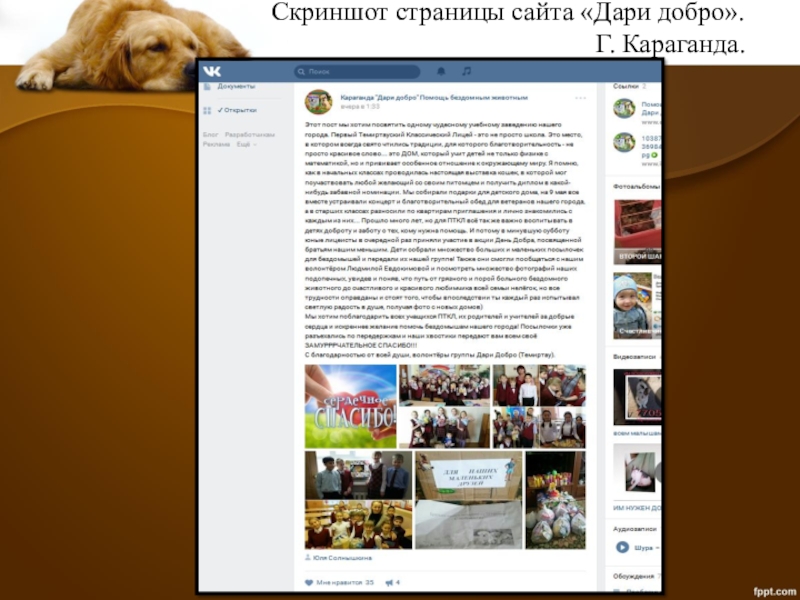Open the notifications bell icon
The image size is (800, 600).
pos(441,71)
